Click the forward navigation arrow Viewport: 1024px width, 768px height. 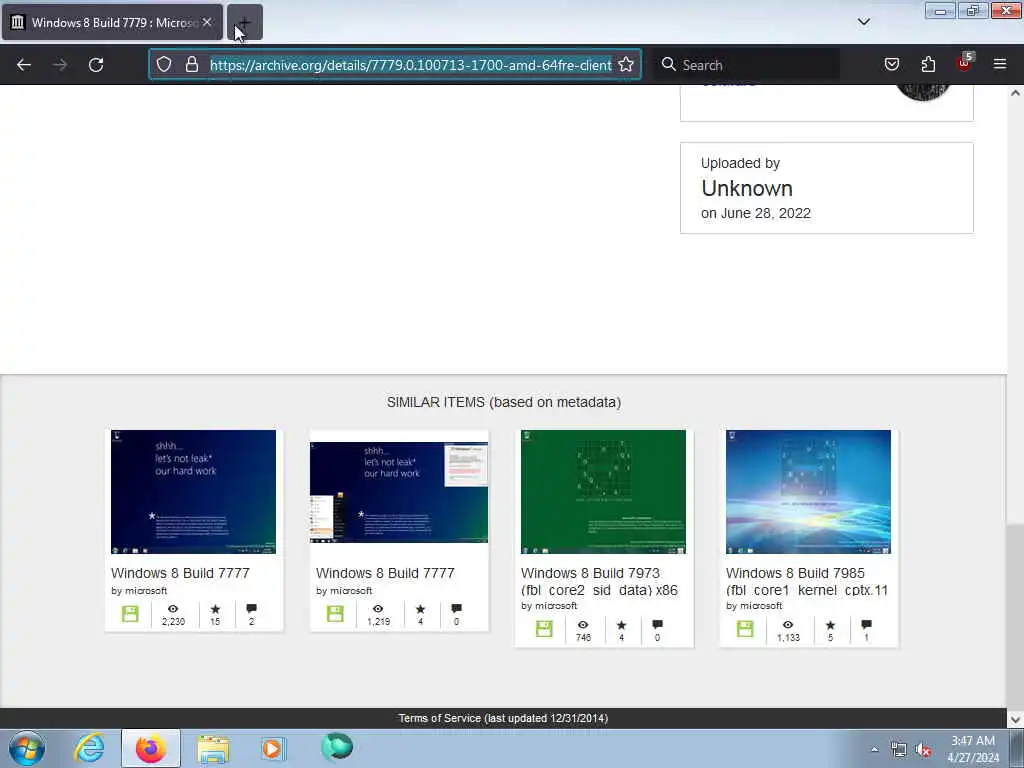click(59, 65)
